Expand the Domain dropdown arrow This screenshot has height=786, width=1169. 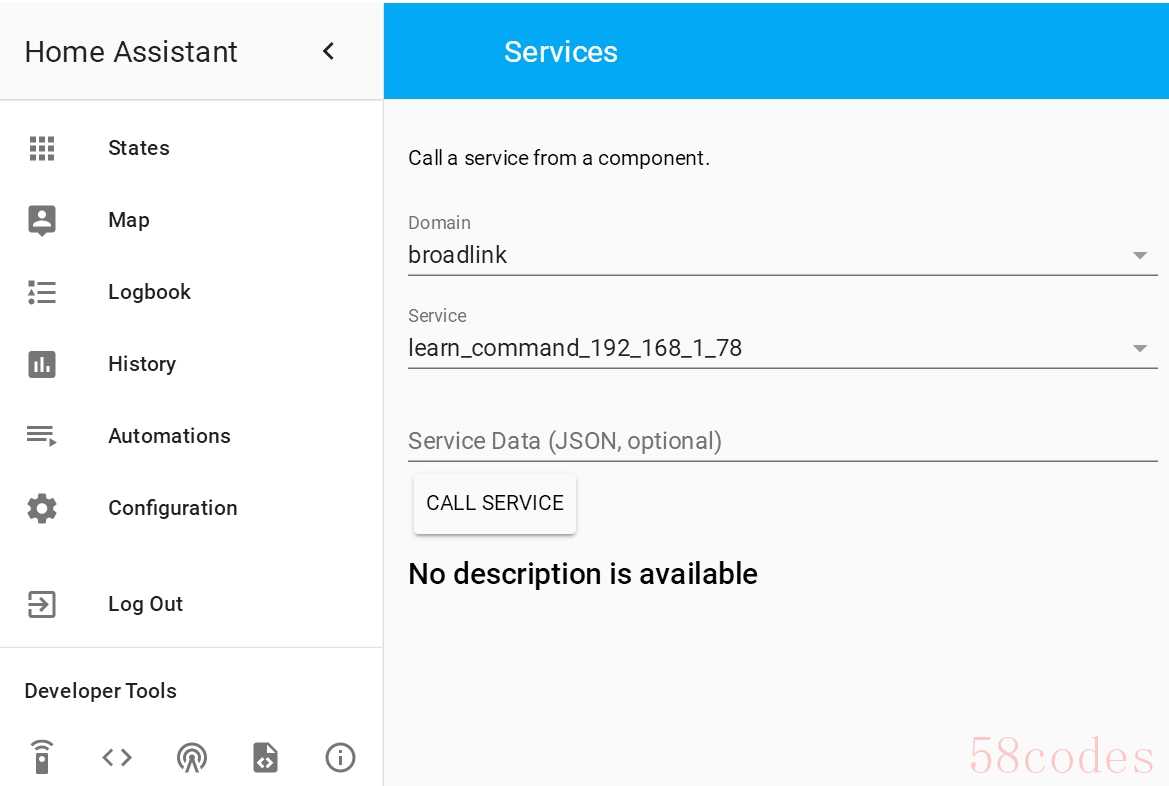(1139, 256)
